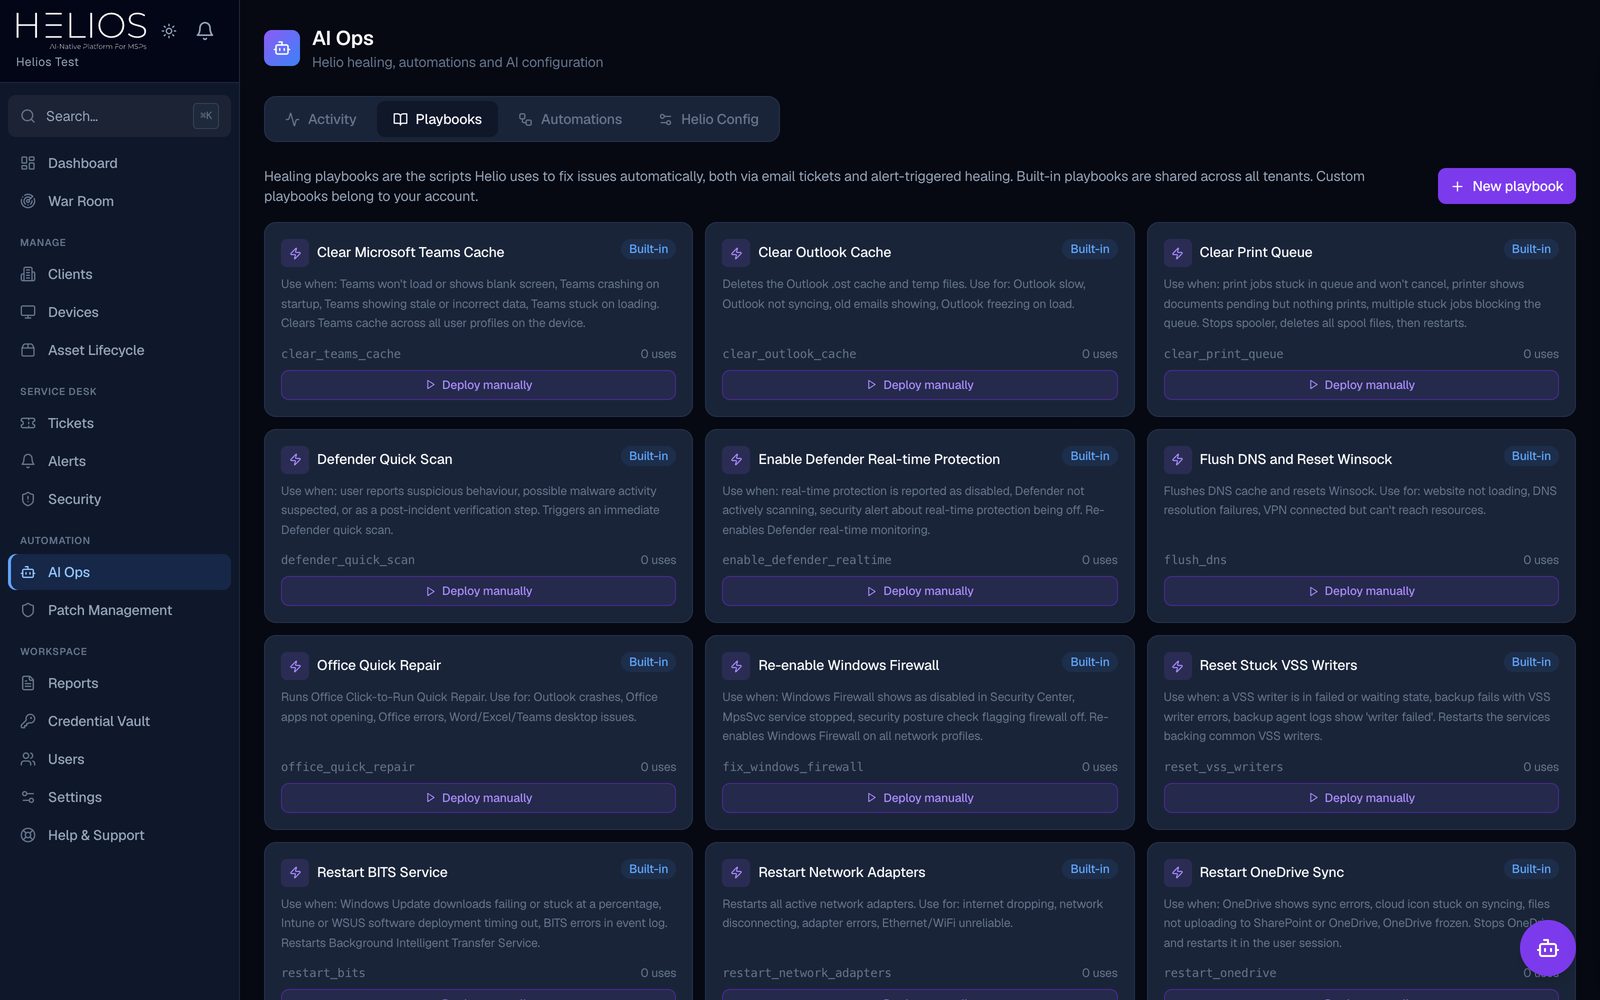Screen dimensions: 1600x1000
Task: Click the Clients building icon
Action: 28,274
